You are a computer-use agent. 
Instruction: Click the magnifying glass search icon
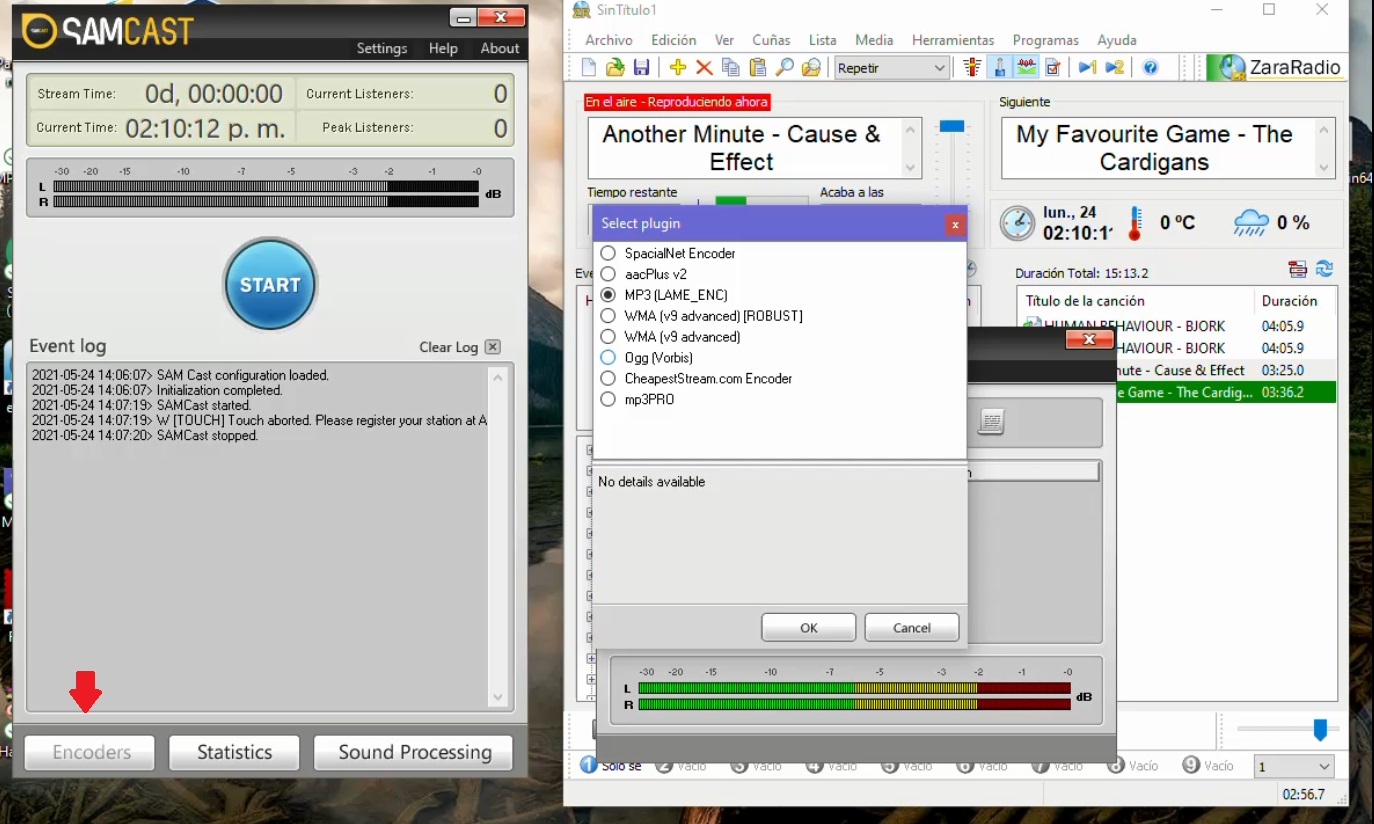click(x=785, y=67)
